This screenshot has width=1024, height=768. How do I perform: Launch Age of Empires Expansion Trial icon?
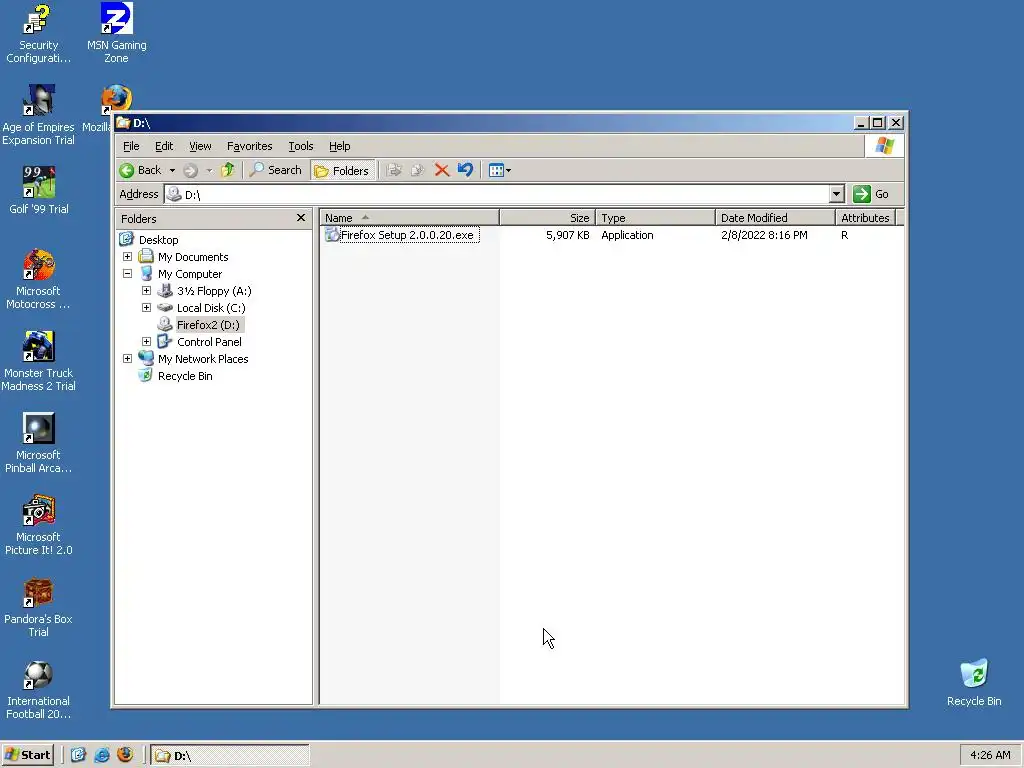click(x=38, y=115)
